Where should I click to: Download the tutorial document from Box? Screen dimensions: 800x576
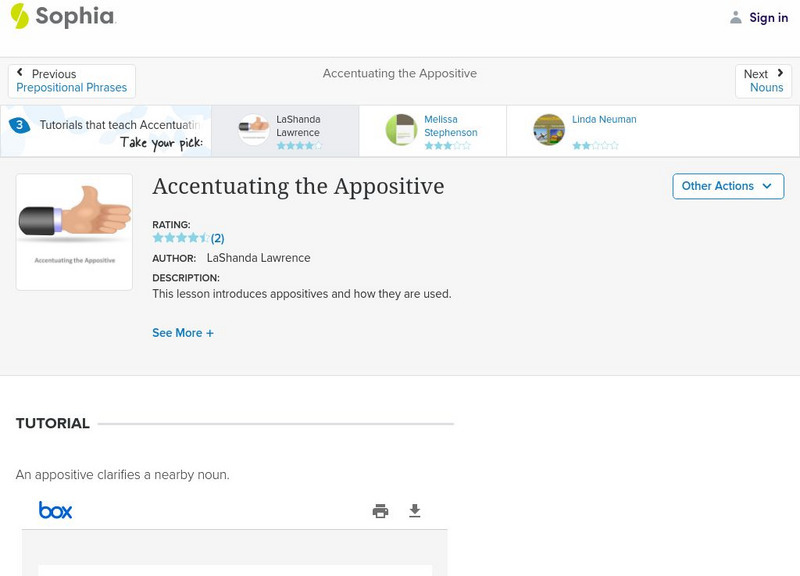(x=414, y=510)
